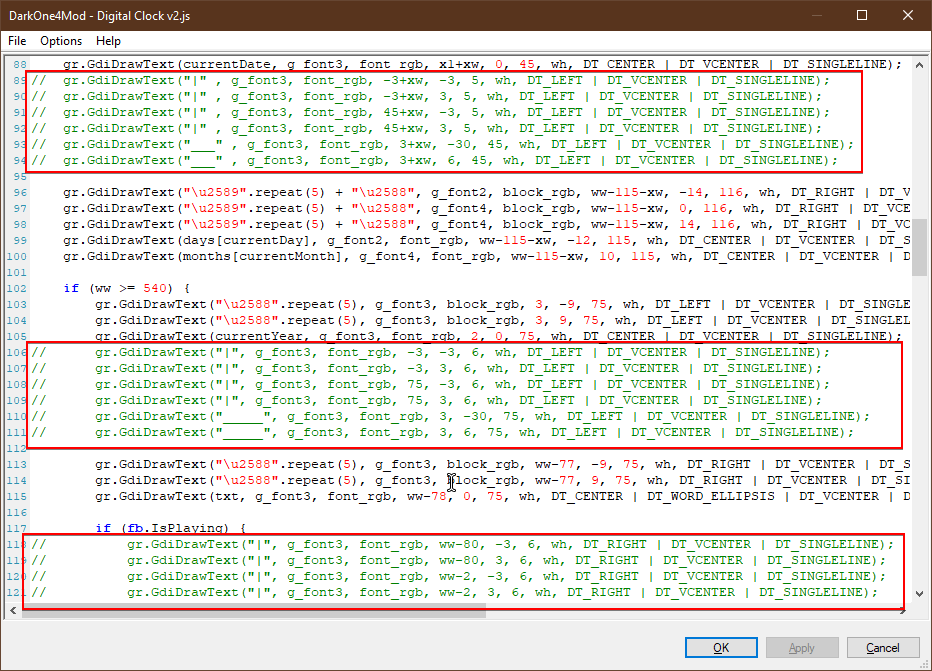Open the Options menu
Viewport: 932px width, 671px height.
pos(61,41)
